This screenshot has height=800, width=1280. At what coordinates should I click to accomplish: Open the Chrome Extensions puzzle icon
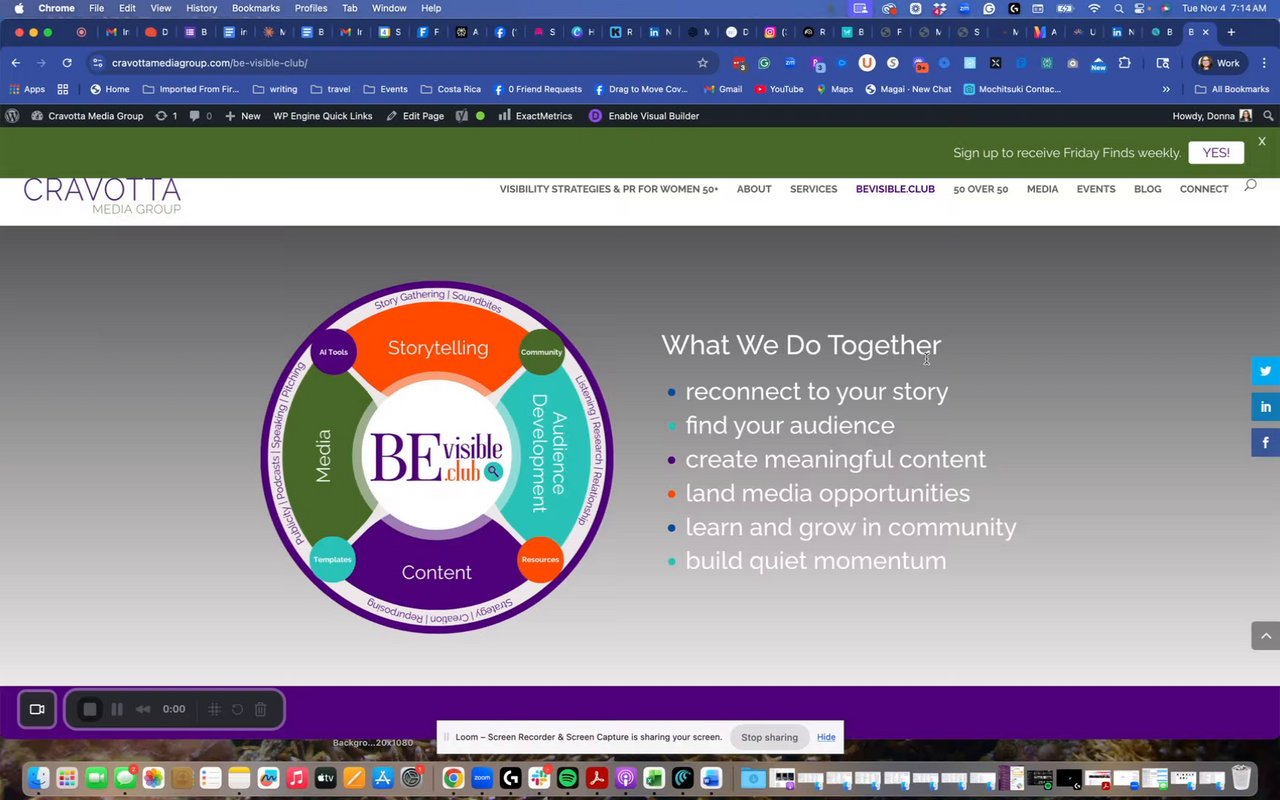tap(1125, 63)
